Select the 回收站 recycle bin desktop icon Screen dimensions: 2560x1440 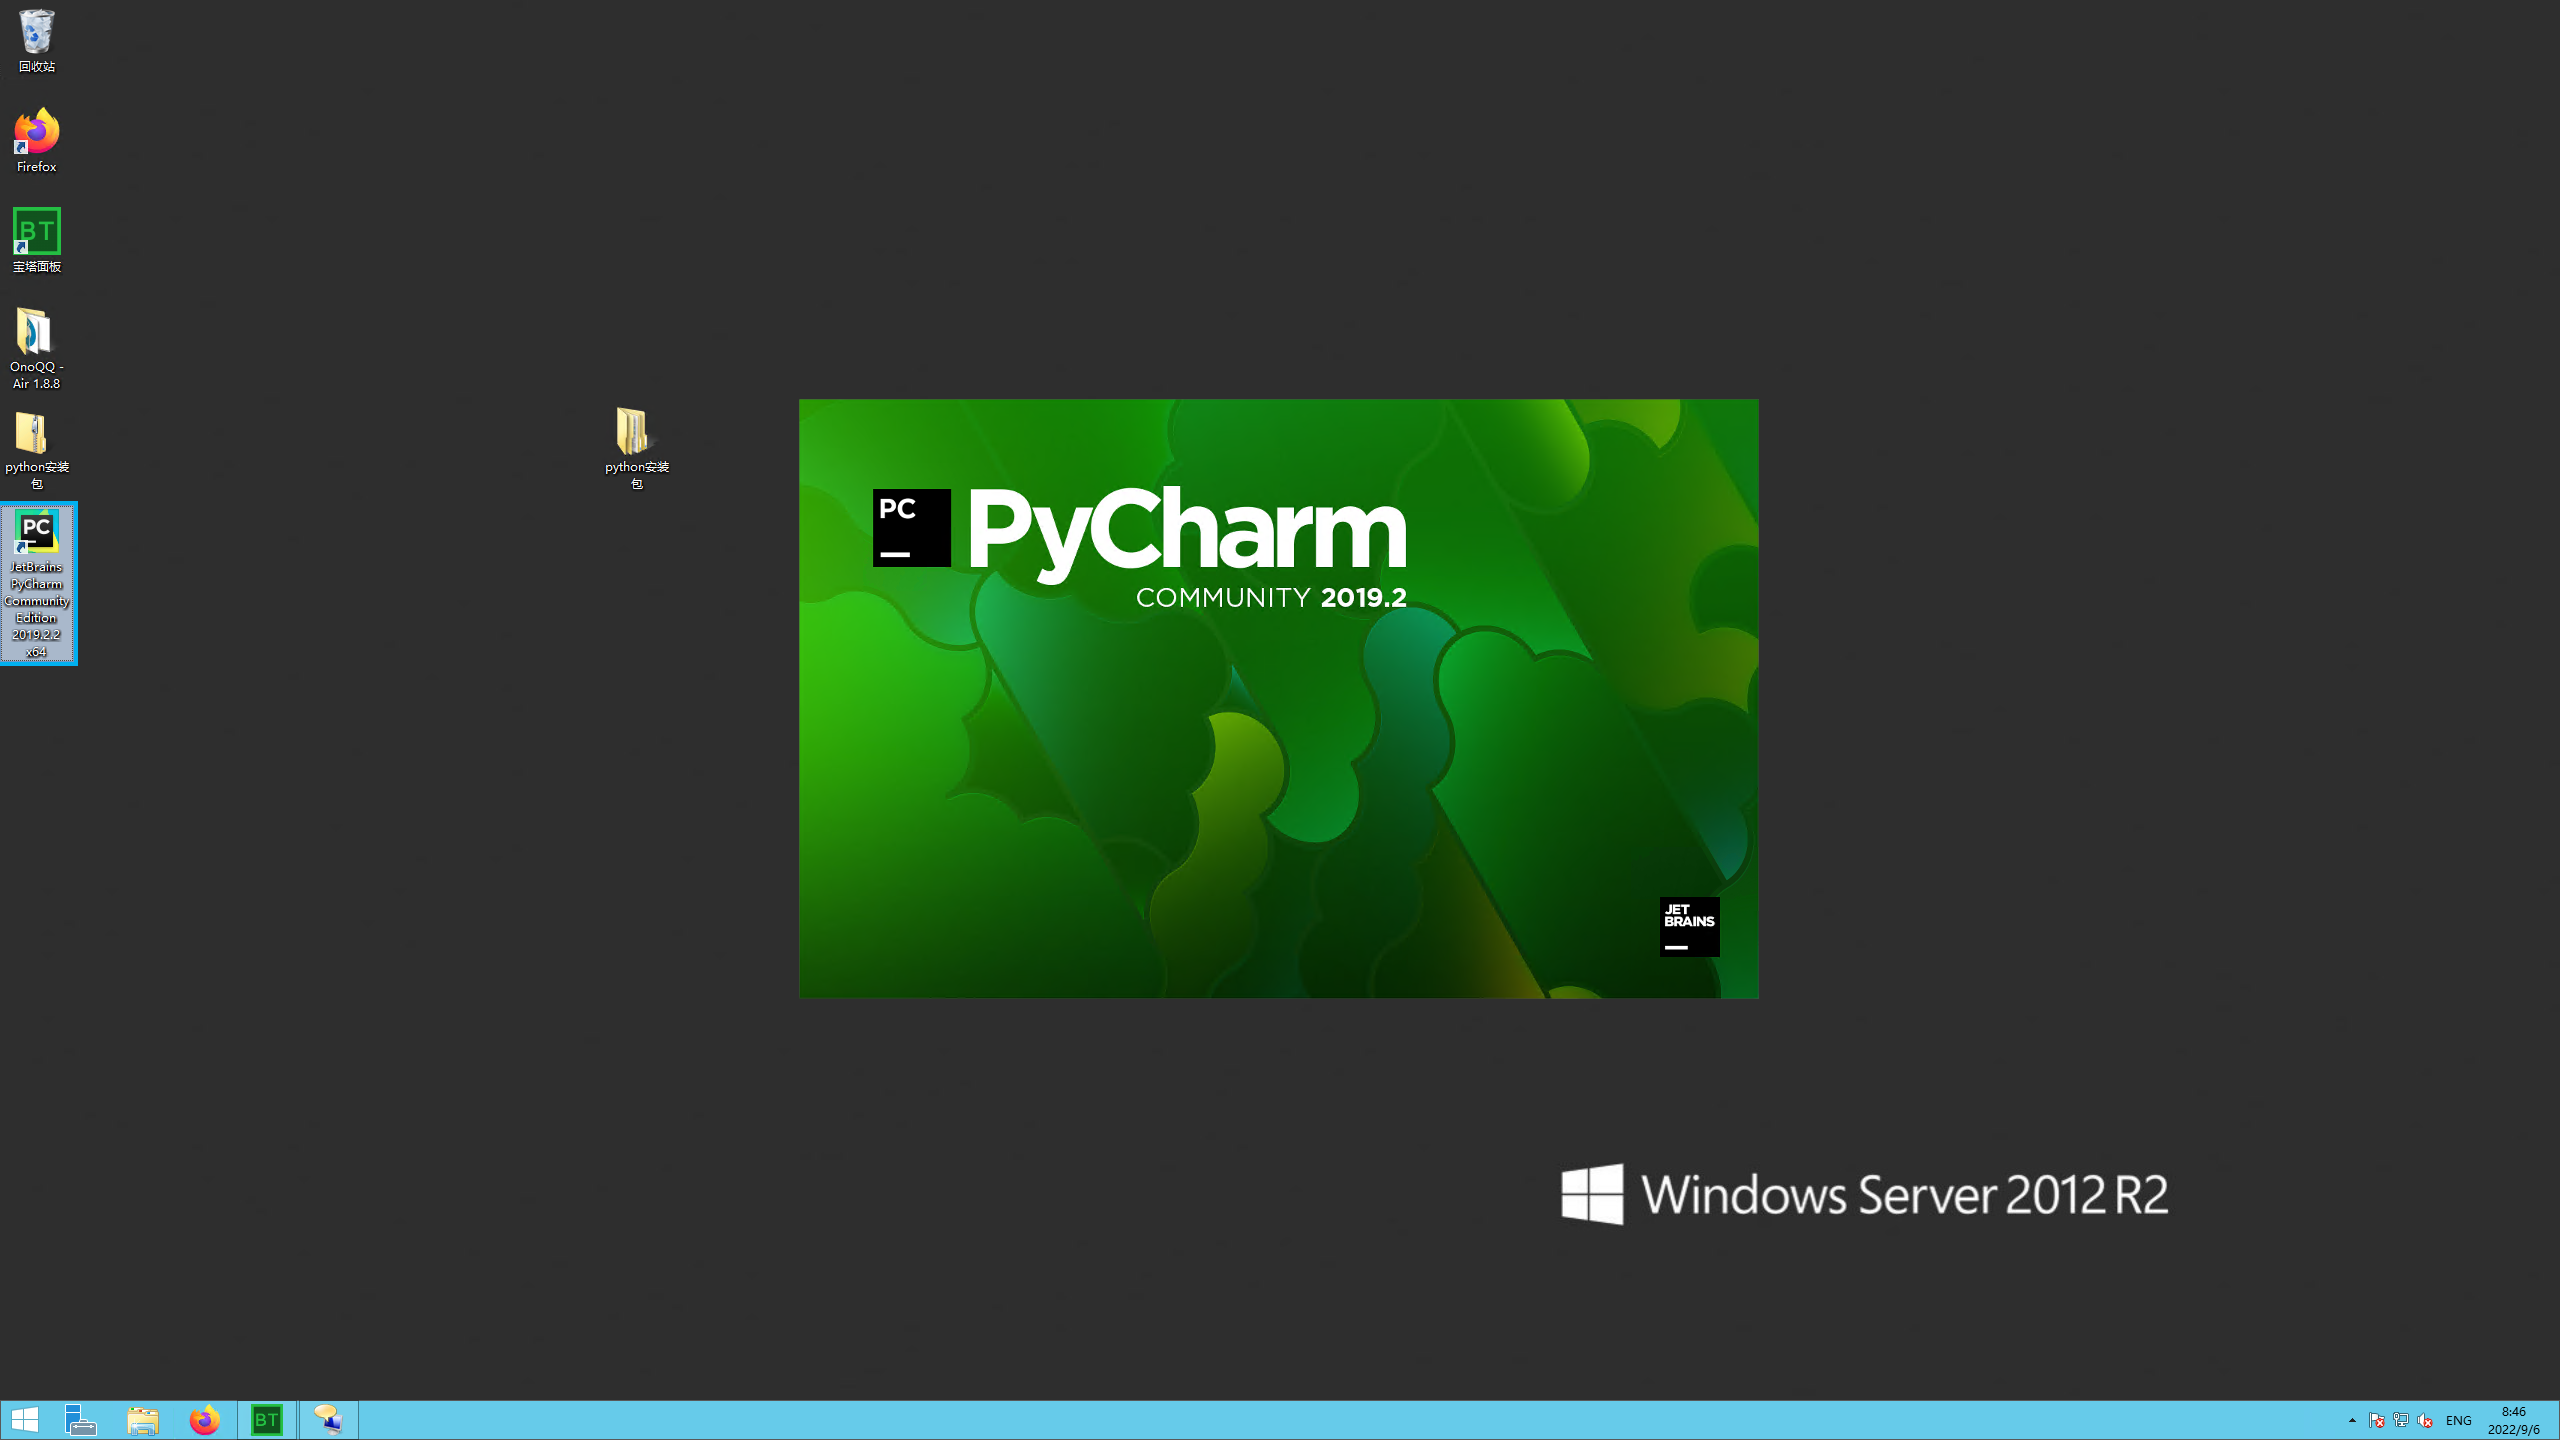point(36,40)
